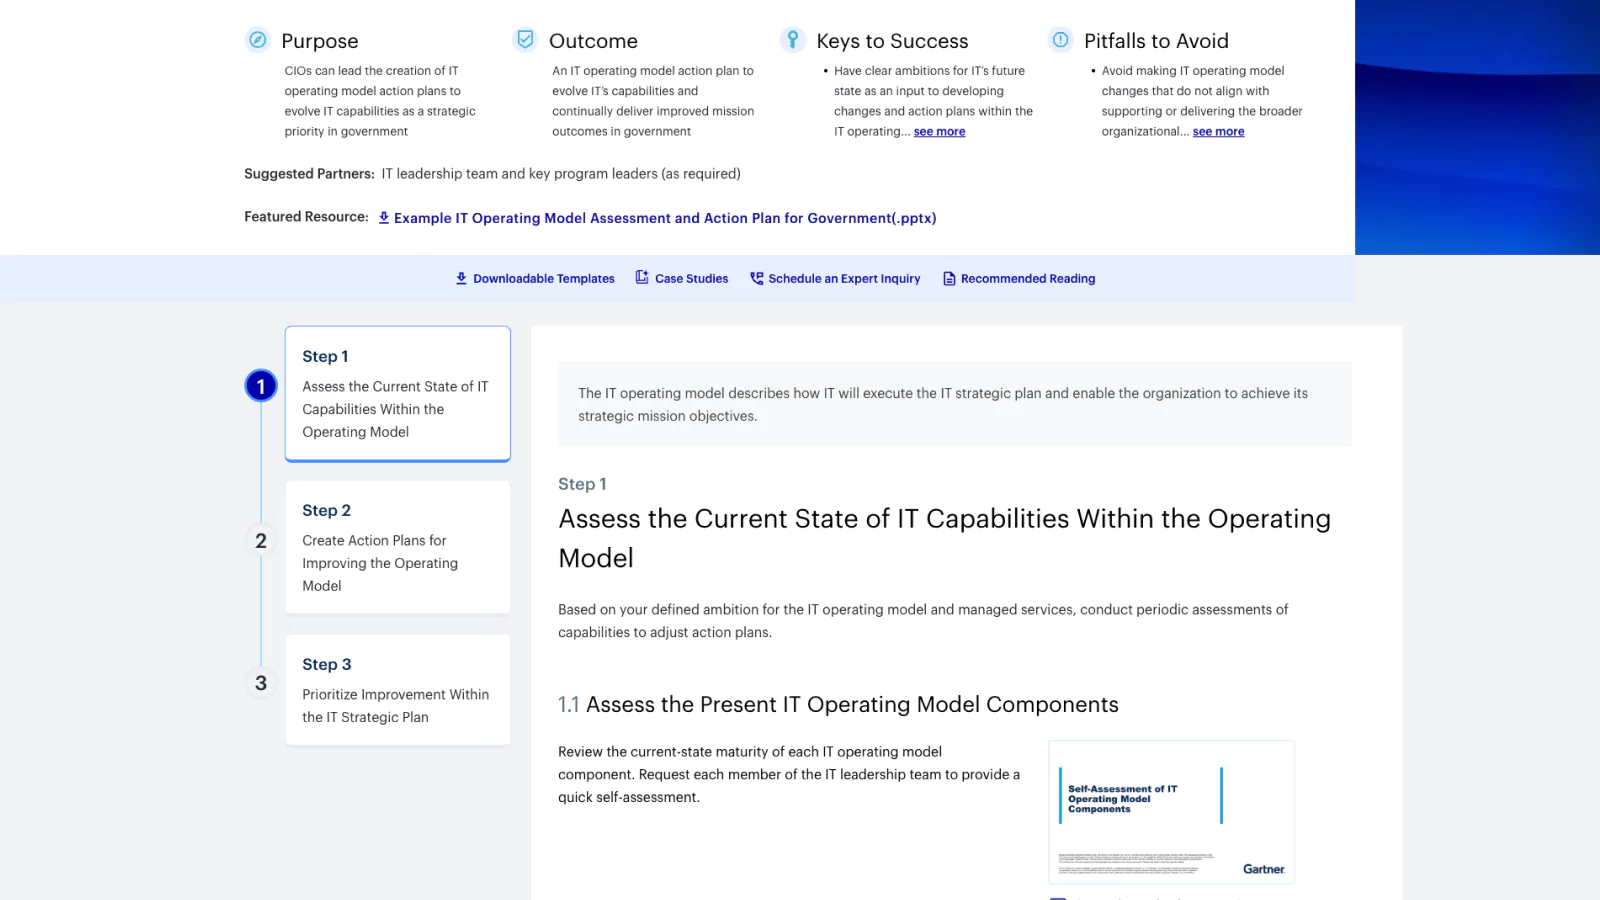Screen dimensions: 1600x900
Task: Expand see more under Keys to Success
Action: click(x=939, y=131)
